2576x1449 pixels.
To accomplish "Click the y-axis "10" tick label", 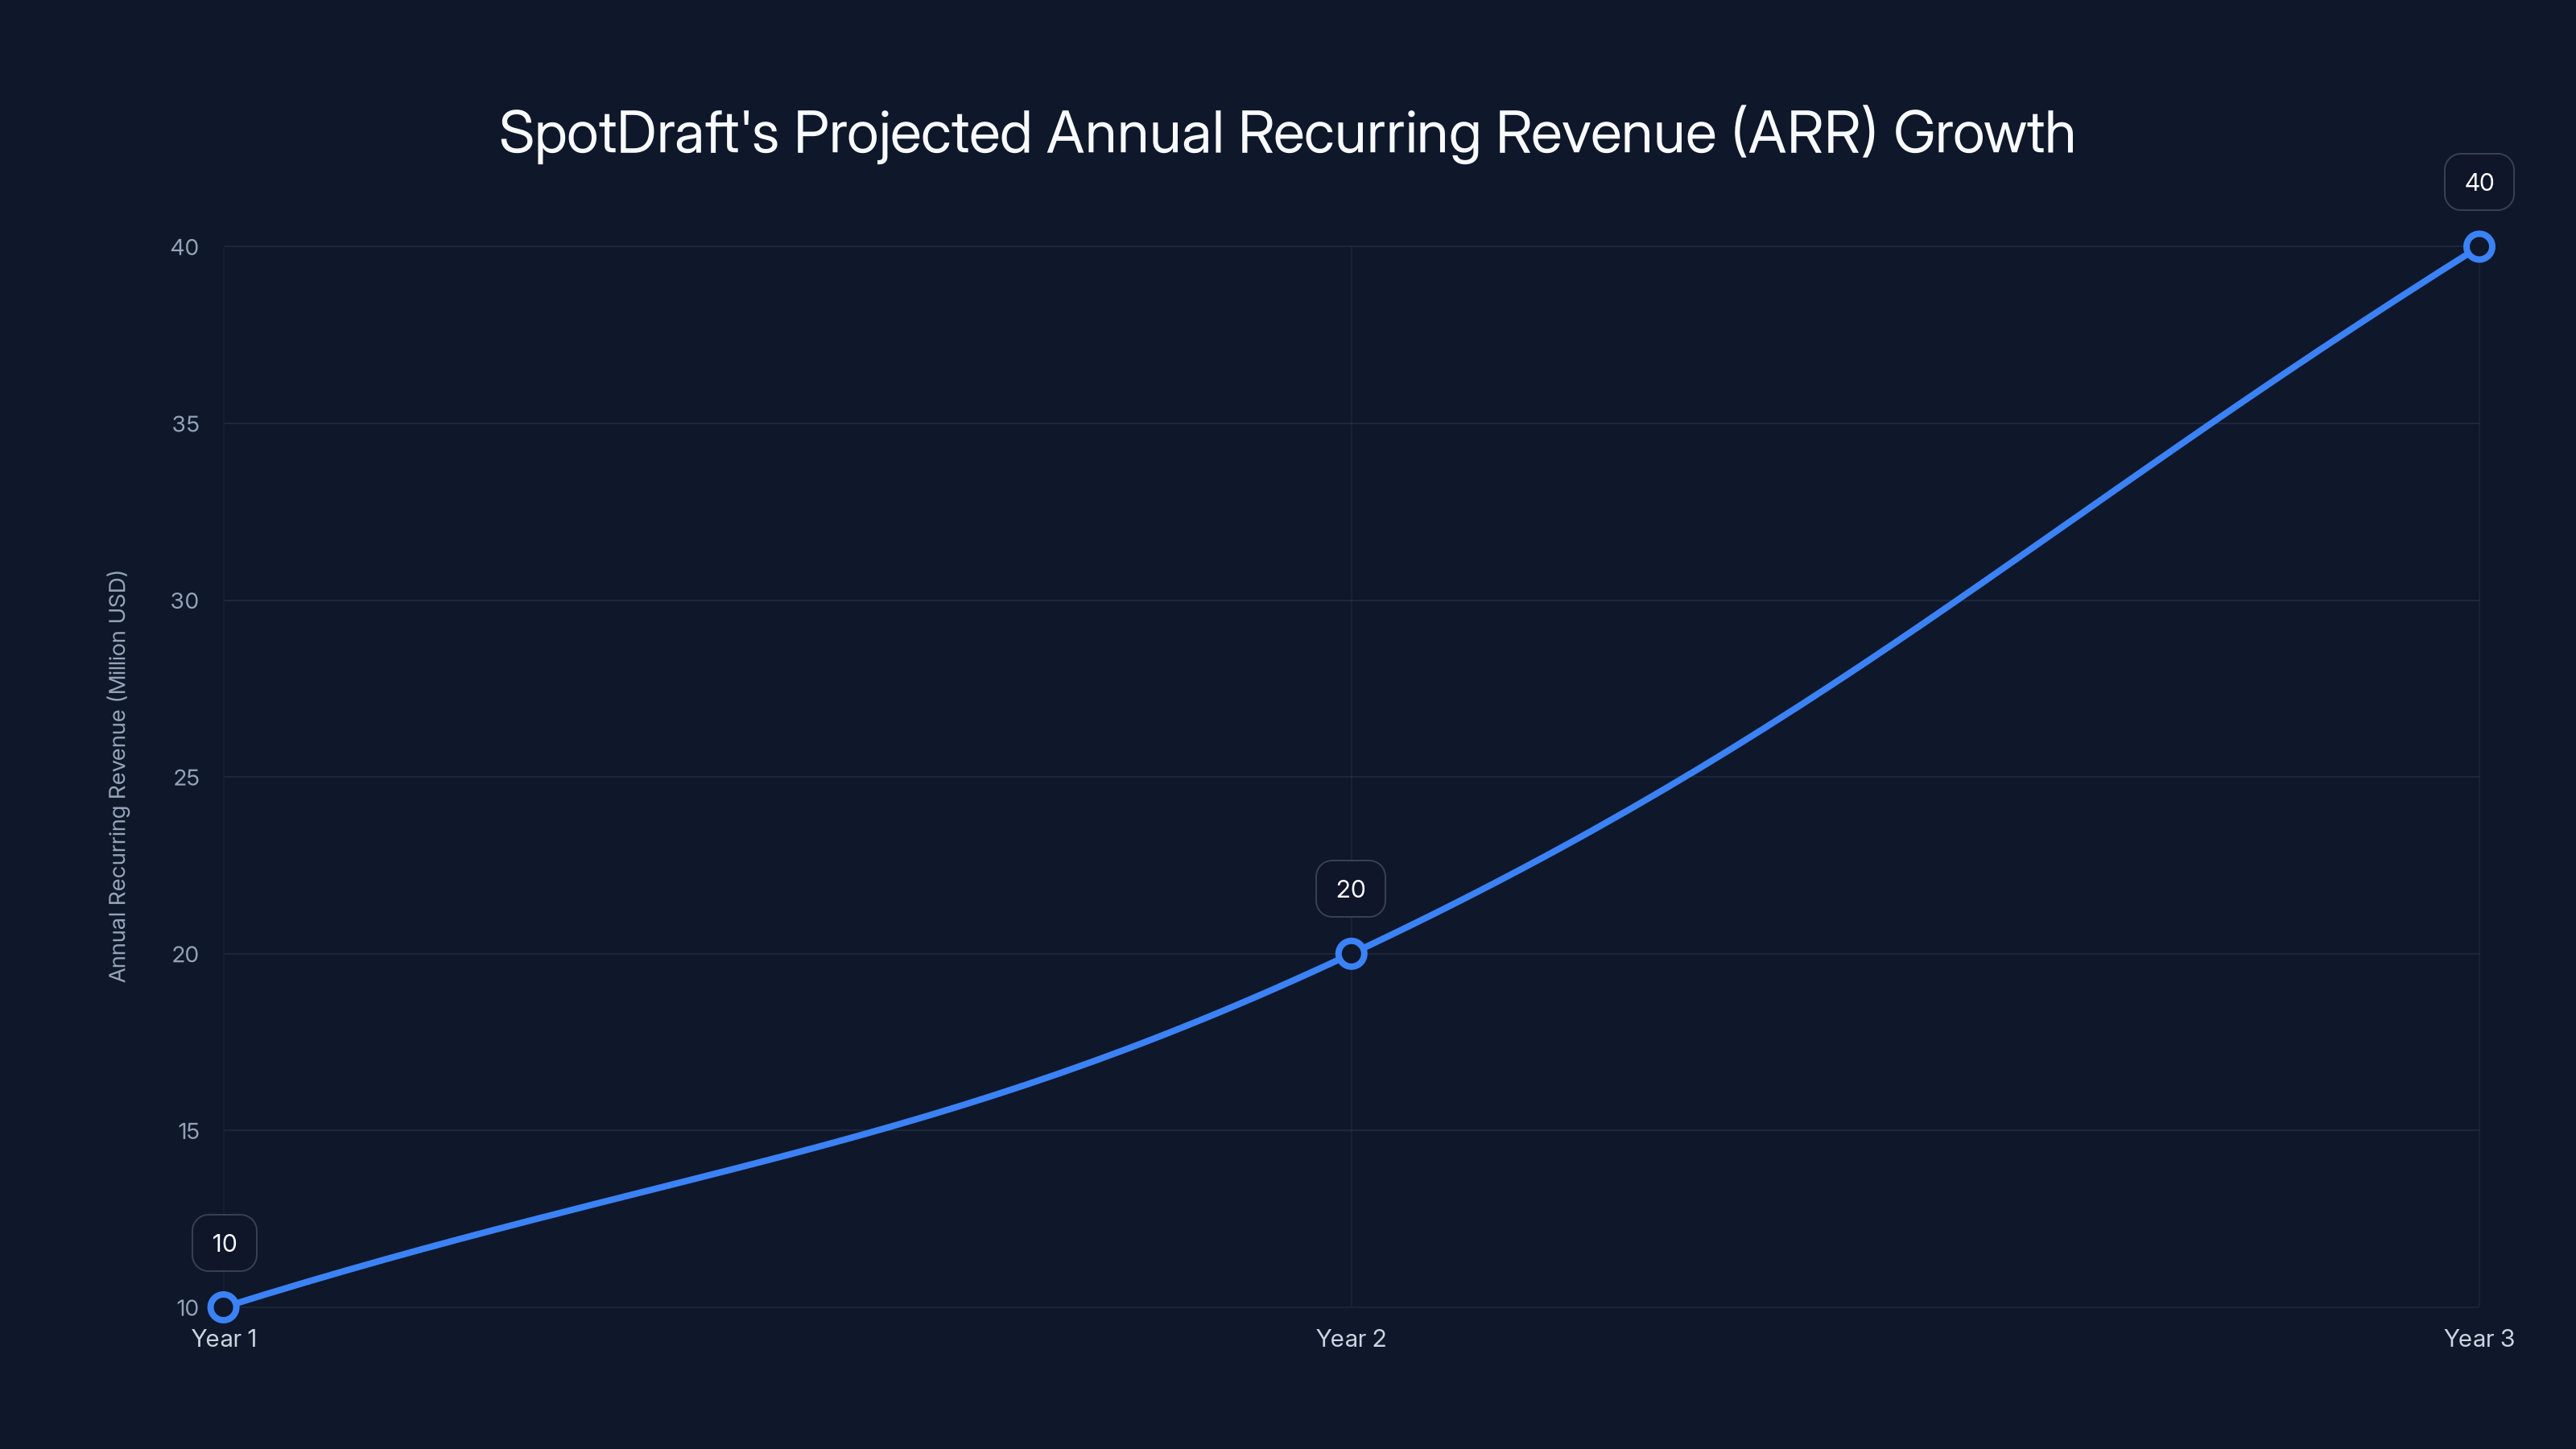I will 187,1306.
